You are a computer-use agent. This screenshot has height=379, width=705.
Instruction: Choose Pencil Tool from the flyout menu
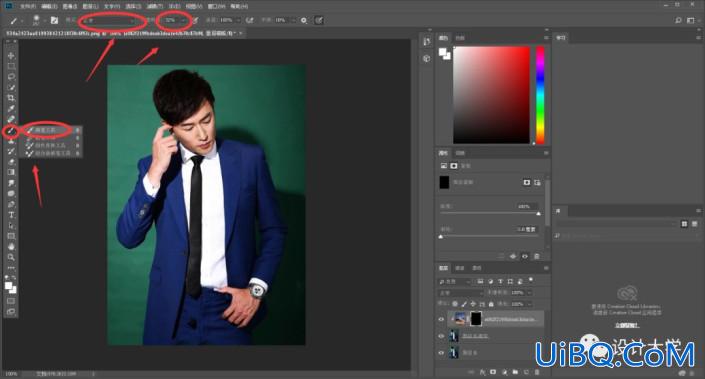coord(53,138)
